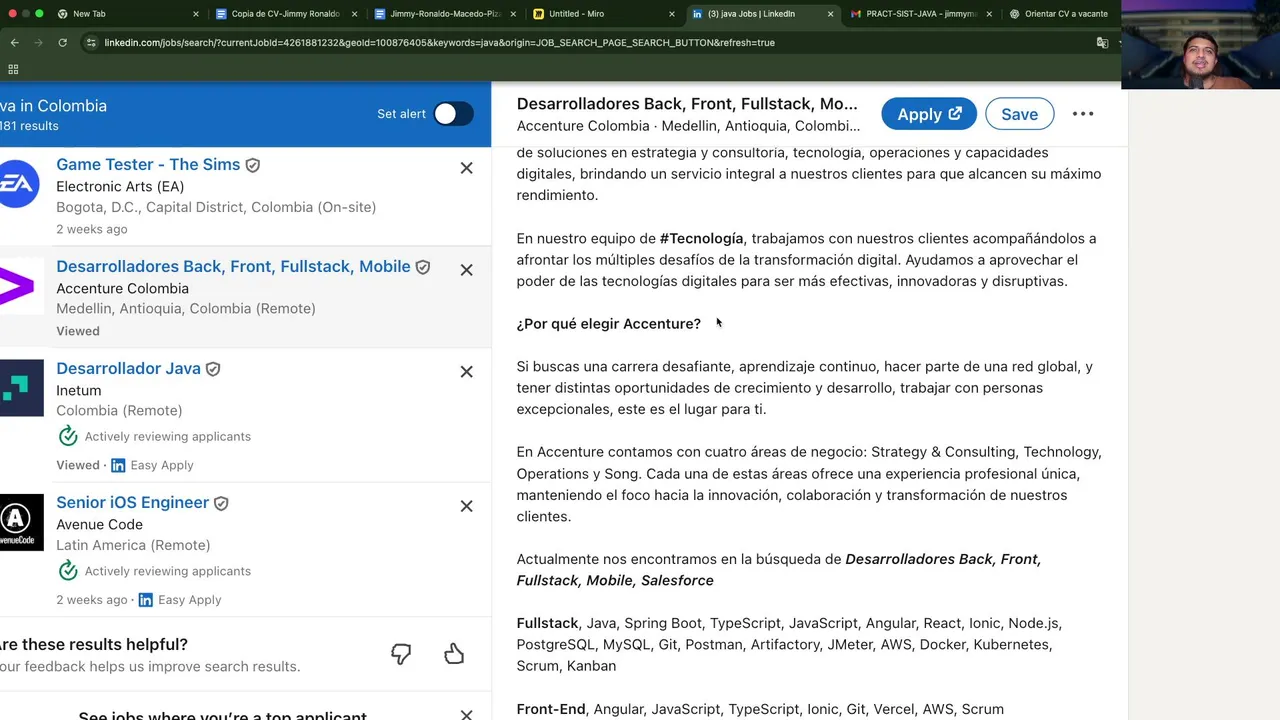
Task: Click the browser forward arrow
Action: 38,43
